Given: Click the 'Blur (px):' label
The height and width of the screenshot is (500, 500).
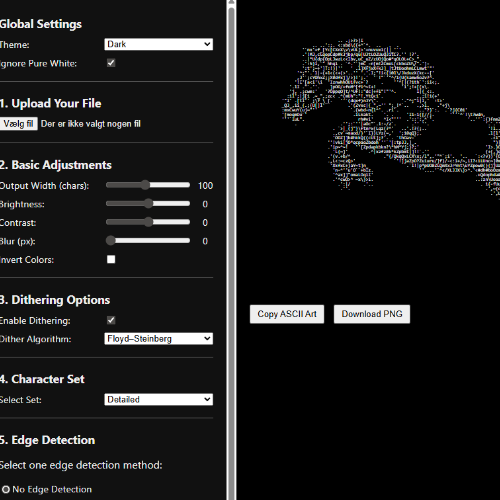Looking at the screenshot, I should click(17, 242).
